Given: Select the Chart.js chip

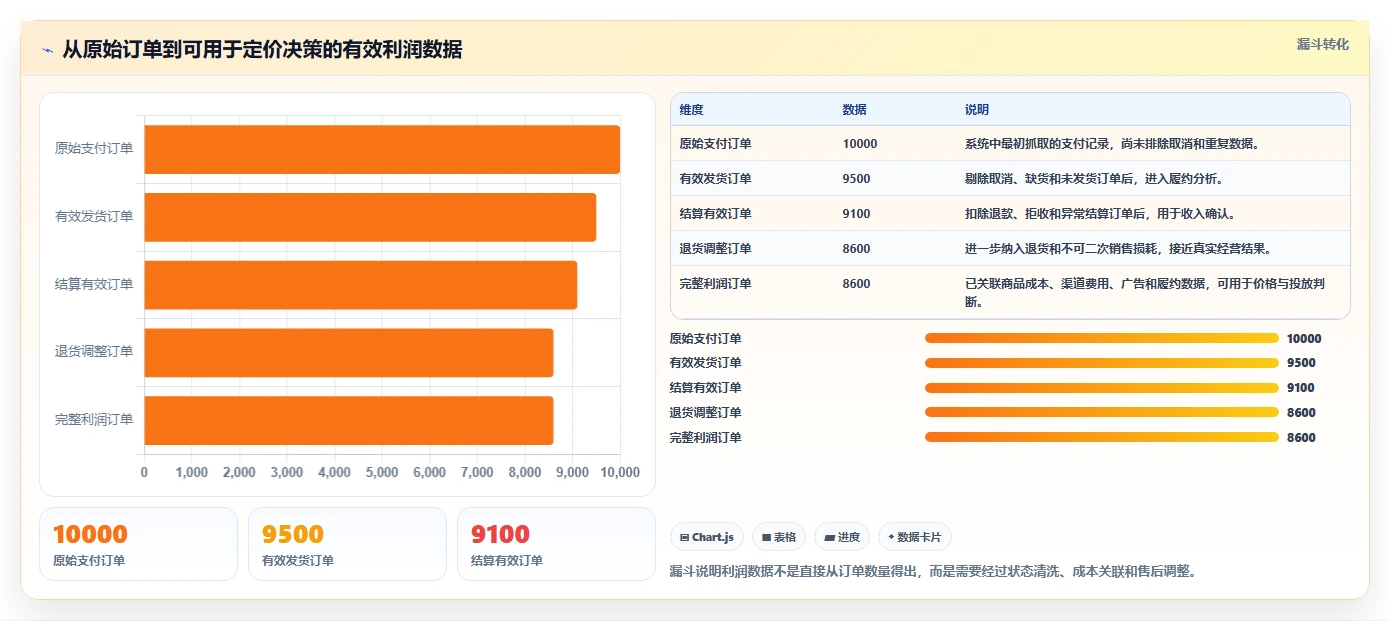Looking at the screenshot, I should (707, 537).
